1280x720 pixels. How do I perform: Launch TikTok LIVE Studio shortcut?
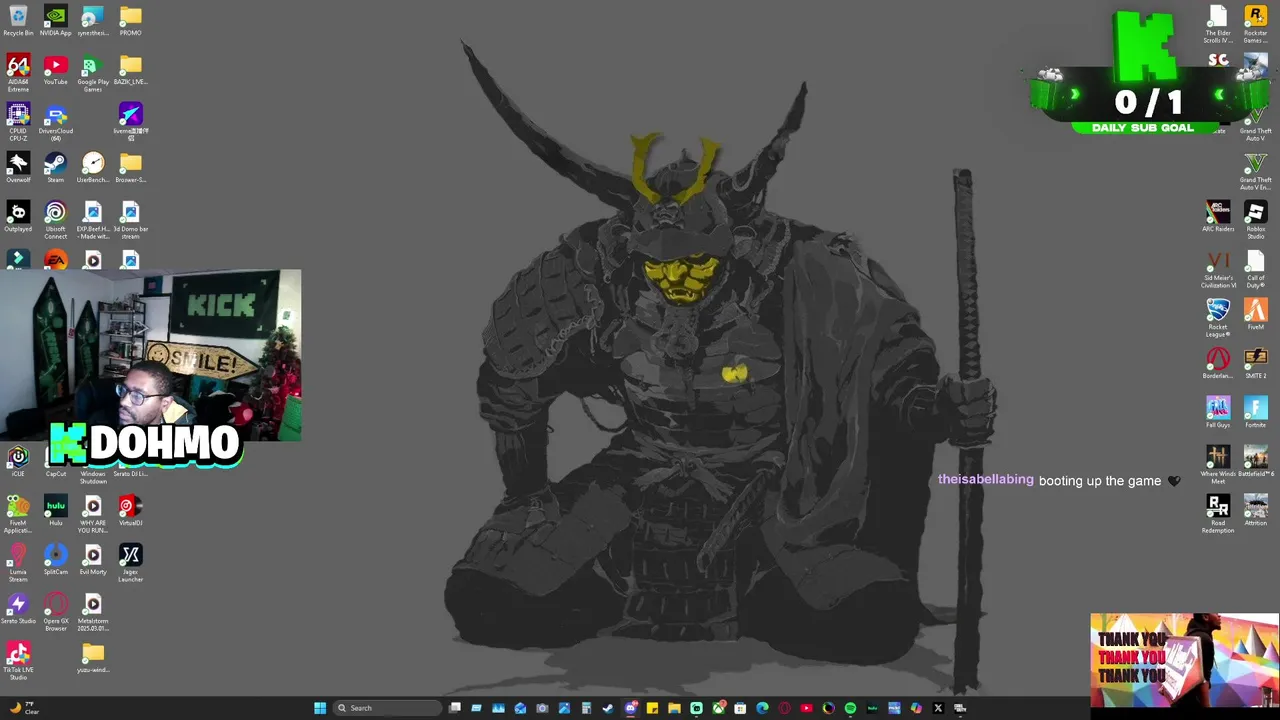[18, 661]
